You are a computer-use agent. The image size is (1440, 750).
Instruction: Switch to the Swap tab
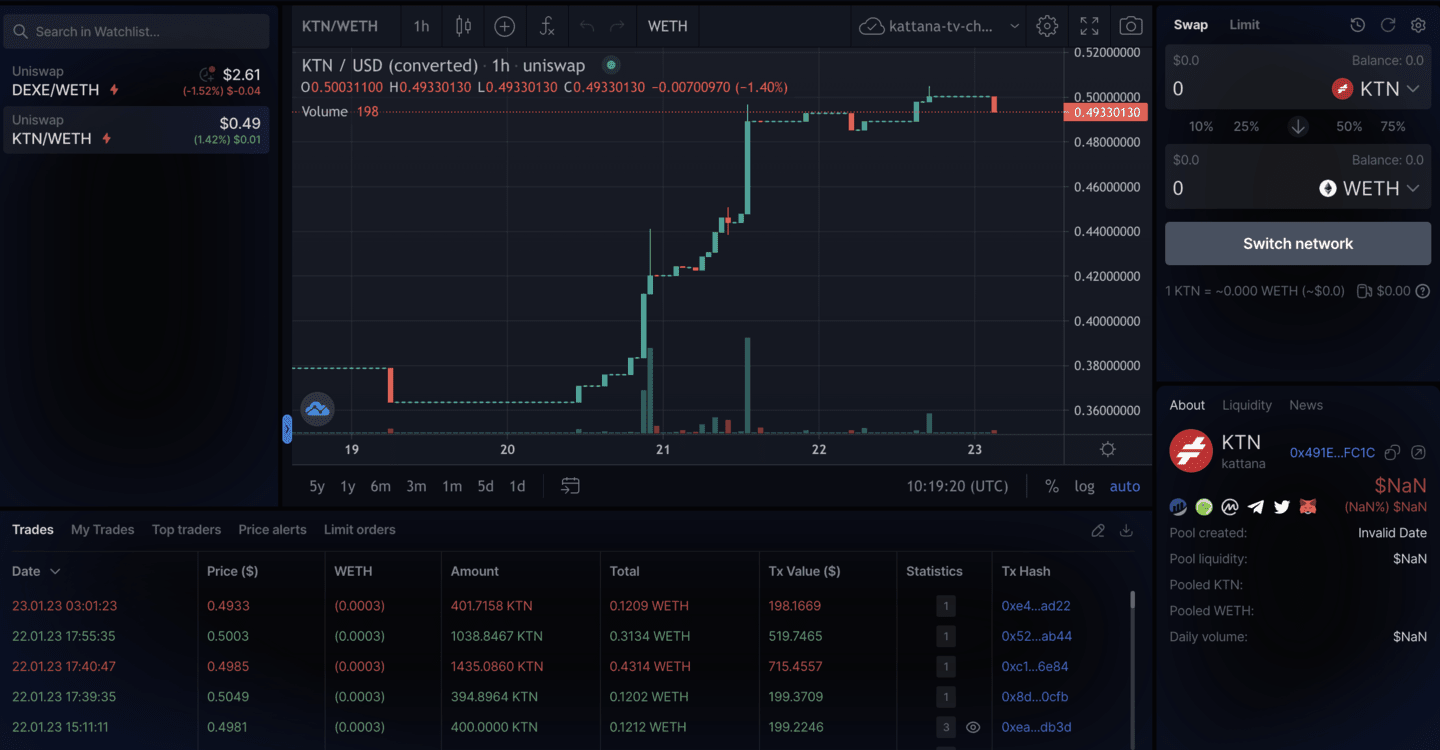(x=1190, y=25)
